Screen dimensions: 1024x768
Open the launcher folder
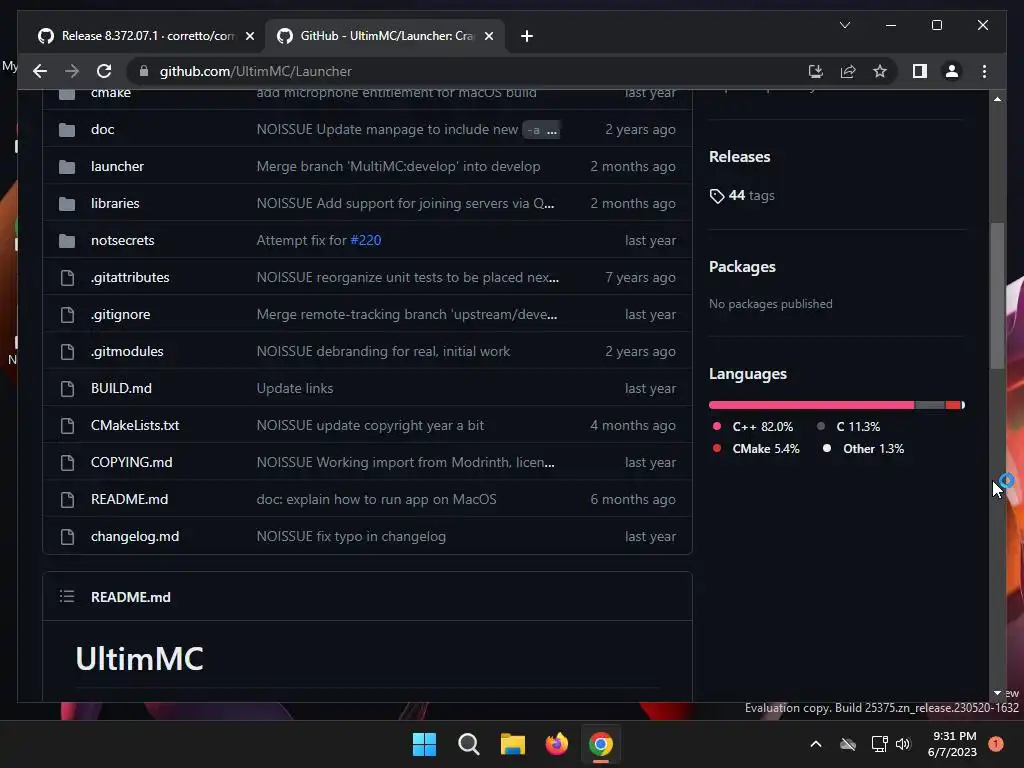point(117,167)
